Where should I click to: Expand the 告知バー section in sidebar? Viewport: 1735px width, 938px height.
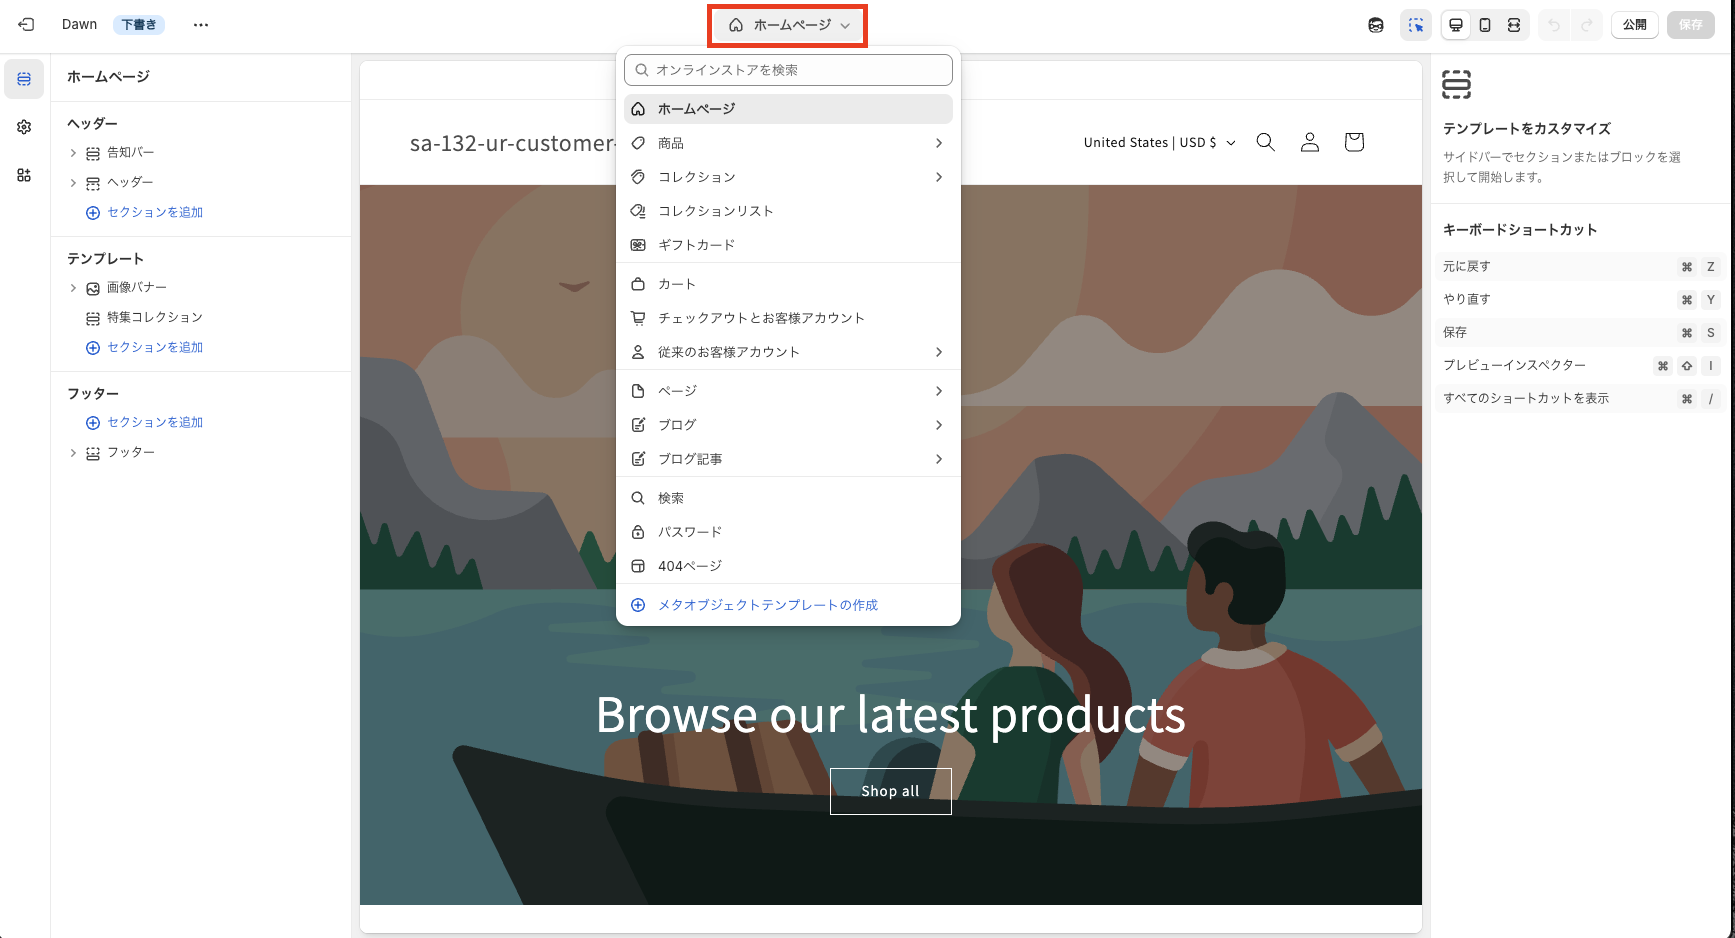click(x=73, y=153)
